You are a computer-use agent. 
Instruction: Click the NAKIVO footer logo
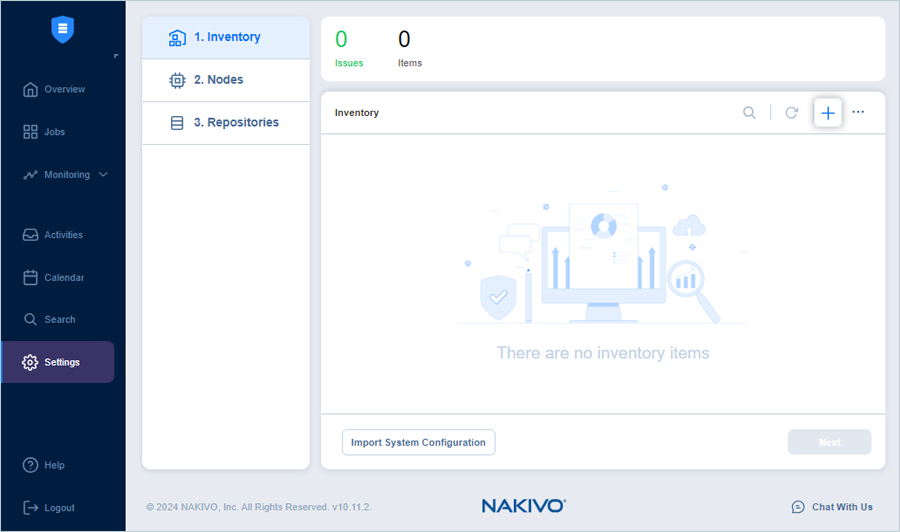tap(523, 506)
